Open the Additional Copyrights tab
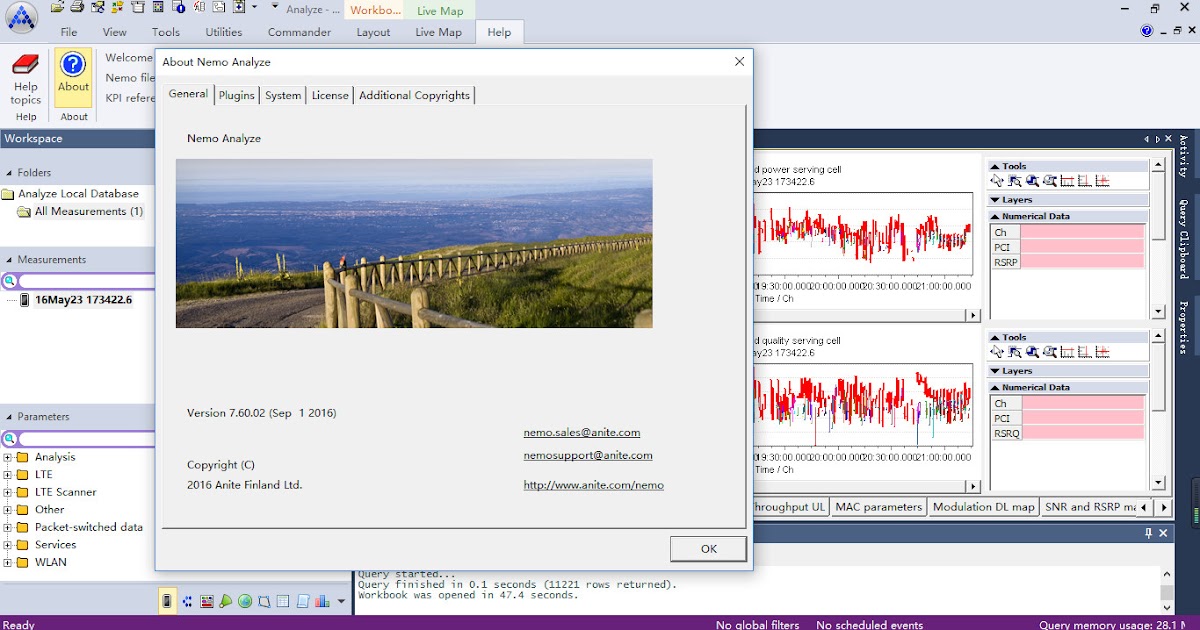 click(x=414, y=95)
